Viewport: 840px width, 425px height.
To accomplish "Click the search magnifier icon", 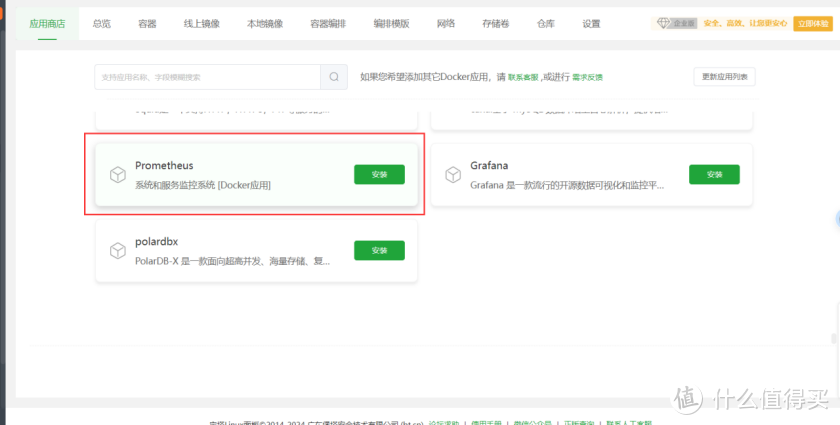I will pyautogui.click(x=334, y=77).
